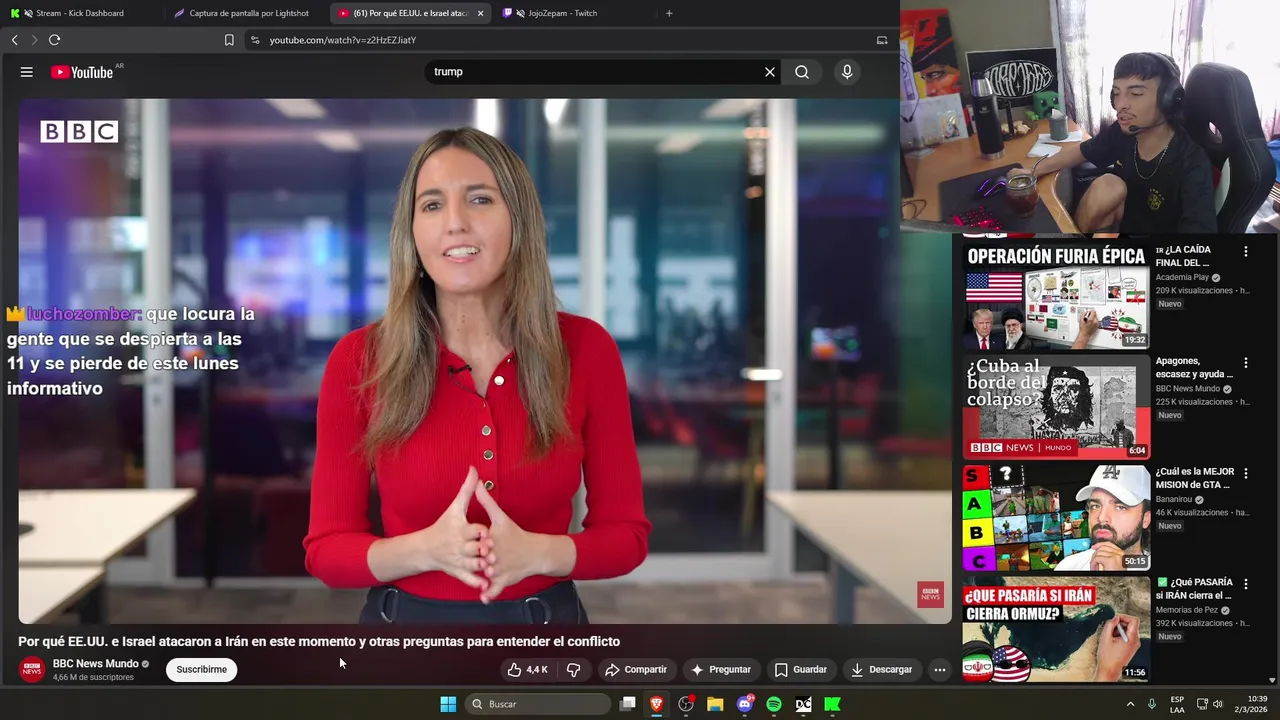This screenshot has height=720, width=1280.
Task: Open the Windows Start menu
Action: pyautogui.click(x=448, y=704)
